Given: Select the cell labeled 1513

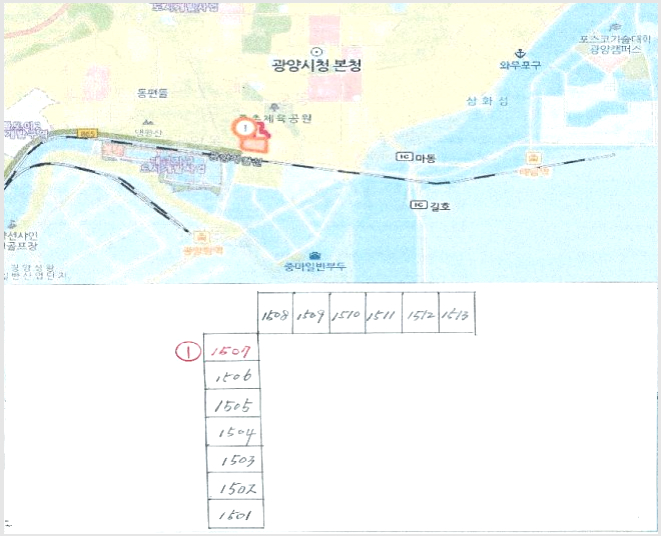Looking at the screenshot, I should pyautogui.click(x=457, y=312).
